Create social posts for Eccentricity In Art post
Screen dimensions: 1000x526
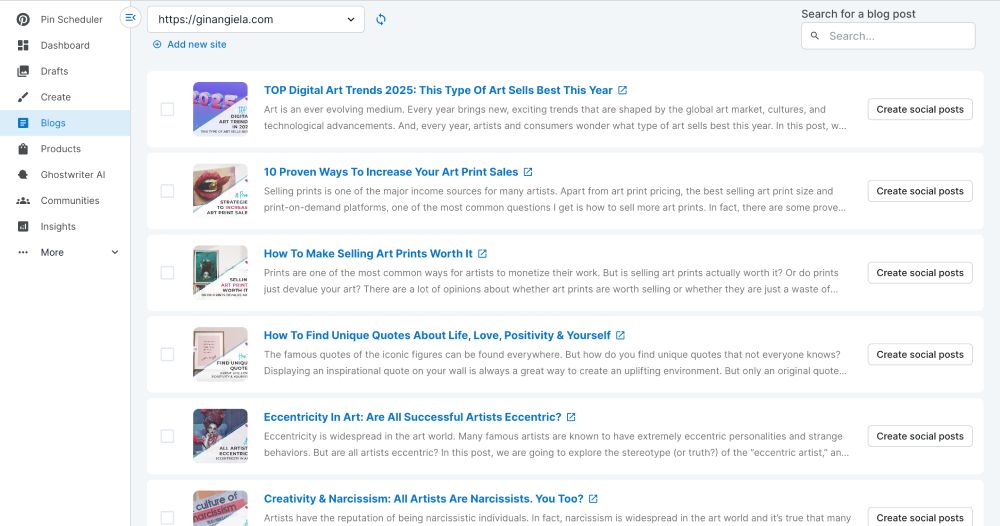click(x=920, y=435)
